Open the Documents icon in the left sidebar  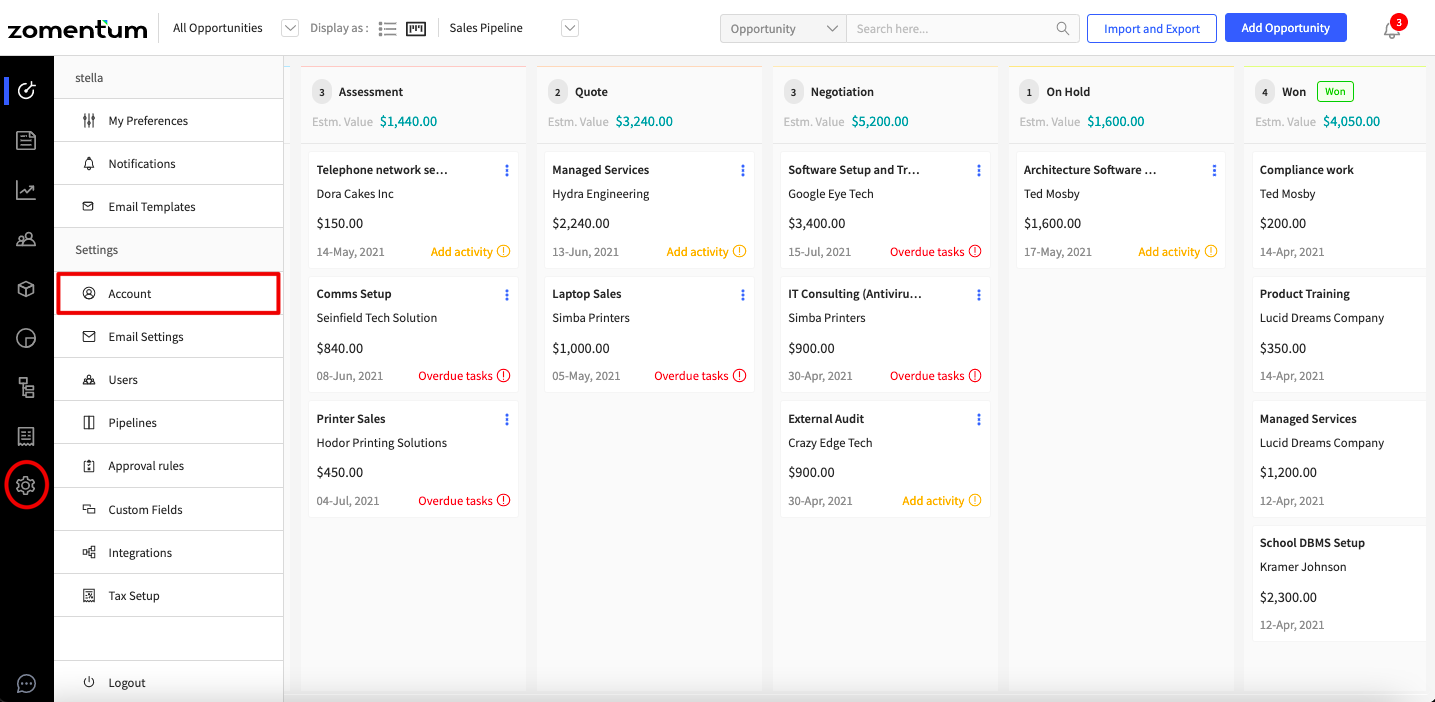tap(27, 140)
